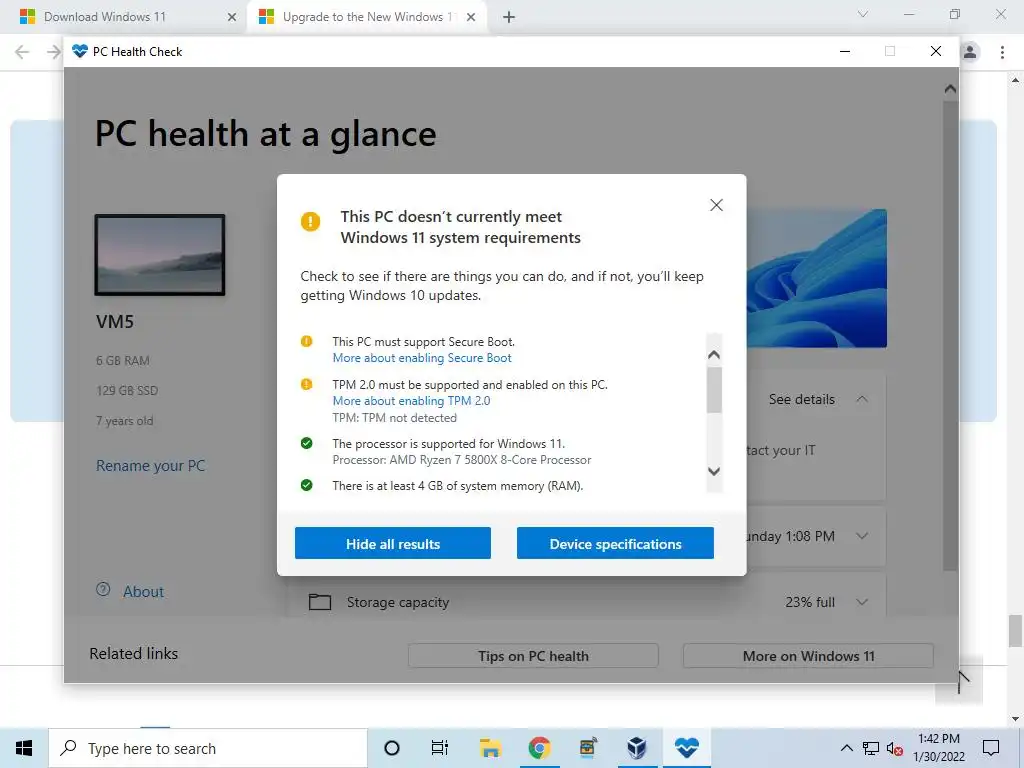This screenshot has height=768, width=1024.
Task: Click results list scroll down arrow
Action: (x=714, y=472)
